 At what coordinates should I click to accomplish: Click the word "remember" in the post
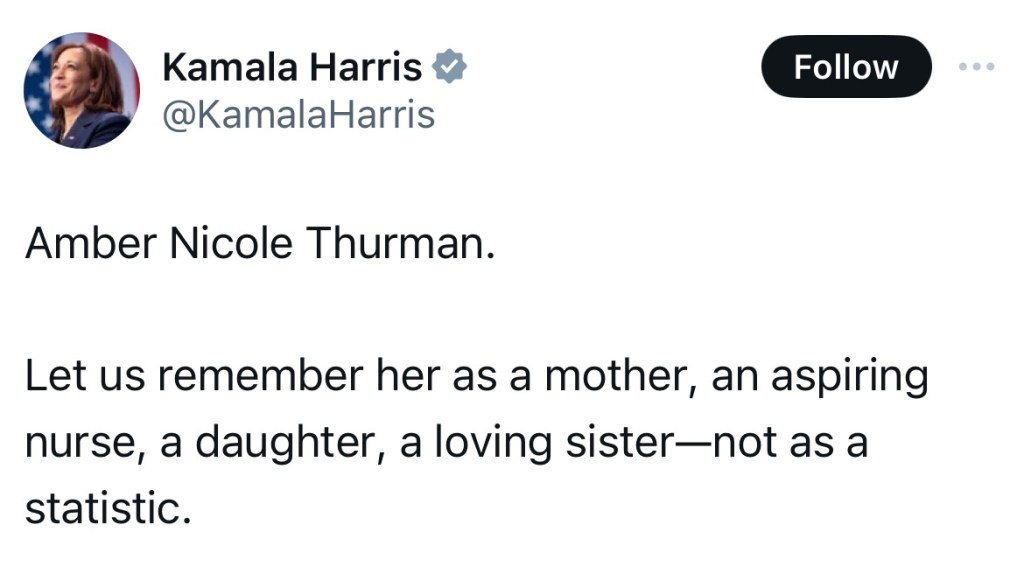pos(259,377)
